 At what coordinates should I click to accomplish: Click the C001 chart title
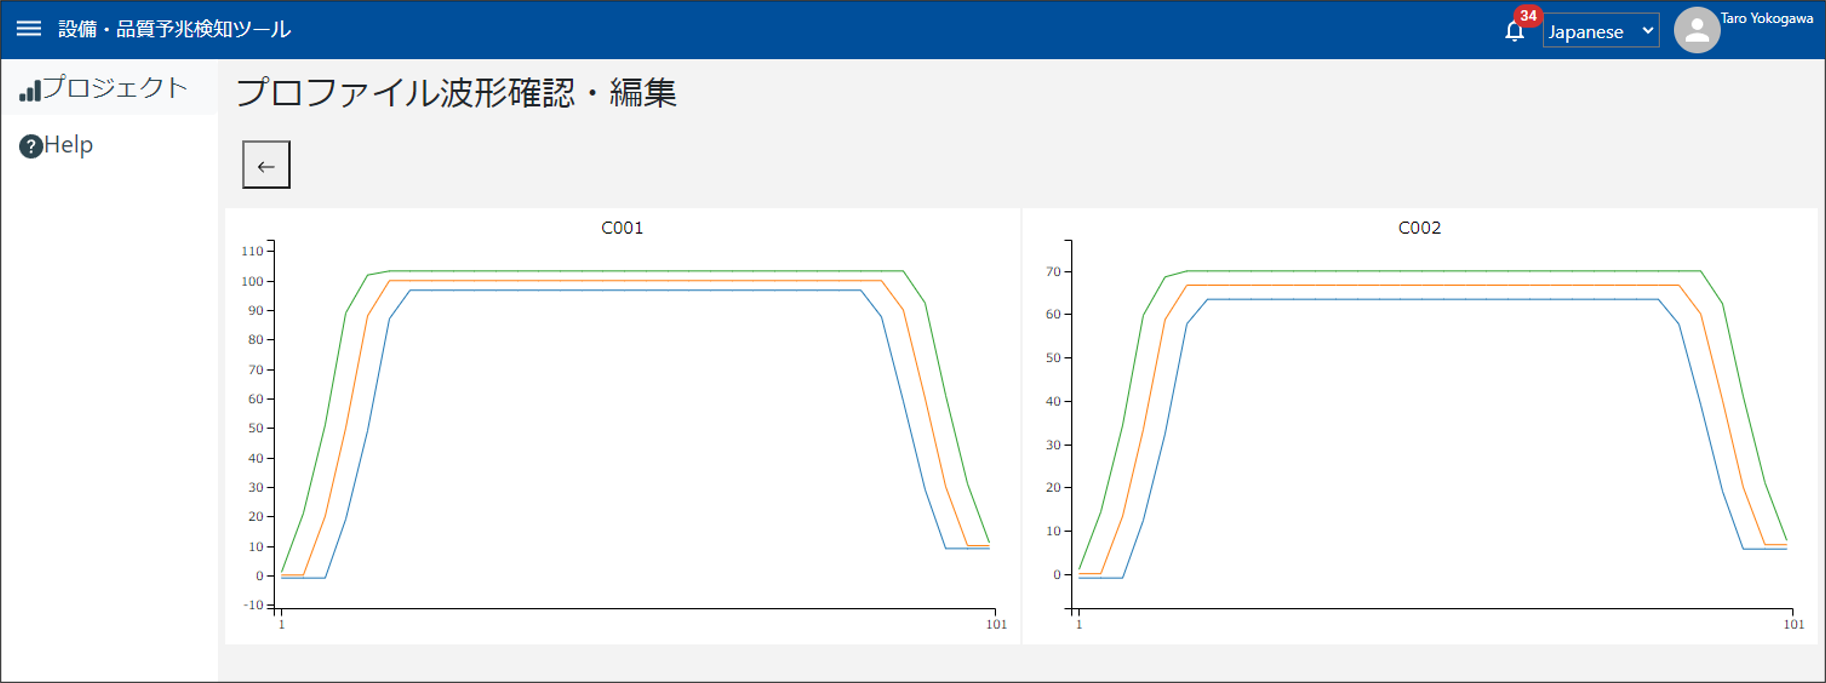[x=622, y=228]
